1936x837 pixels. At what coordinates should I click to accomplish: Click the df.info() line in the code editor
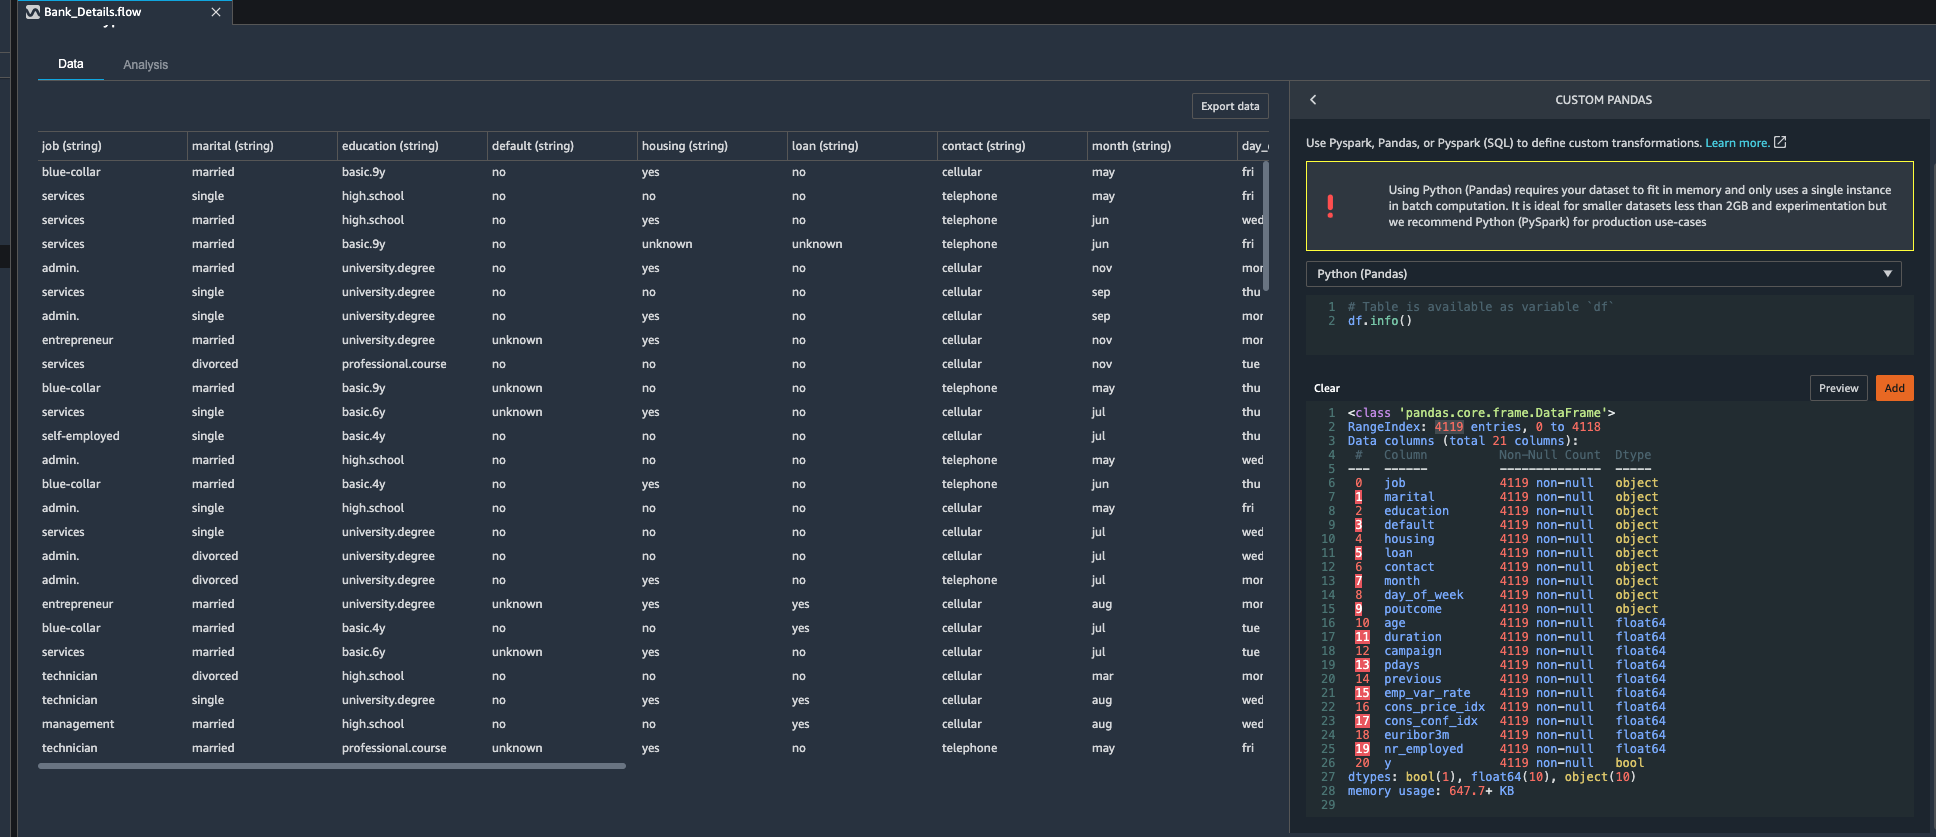(x=1379, y=321)
